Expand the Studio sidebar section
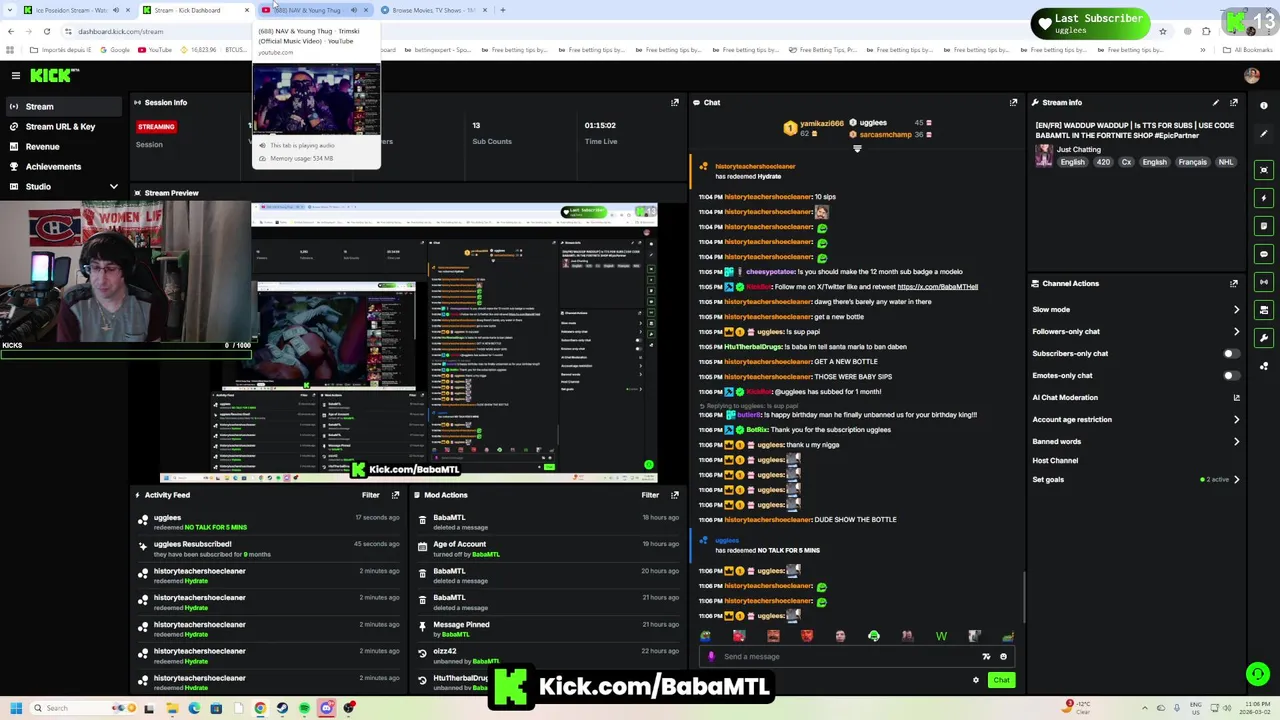The image size is (1280, 720). click(113, 187)
